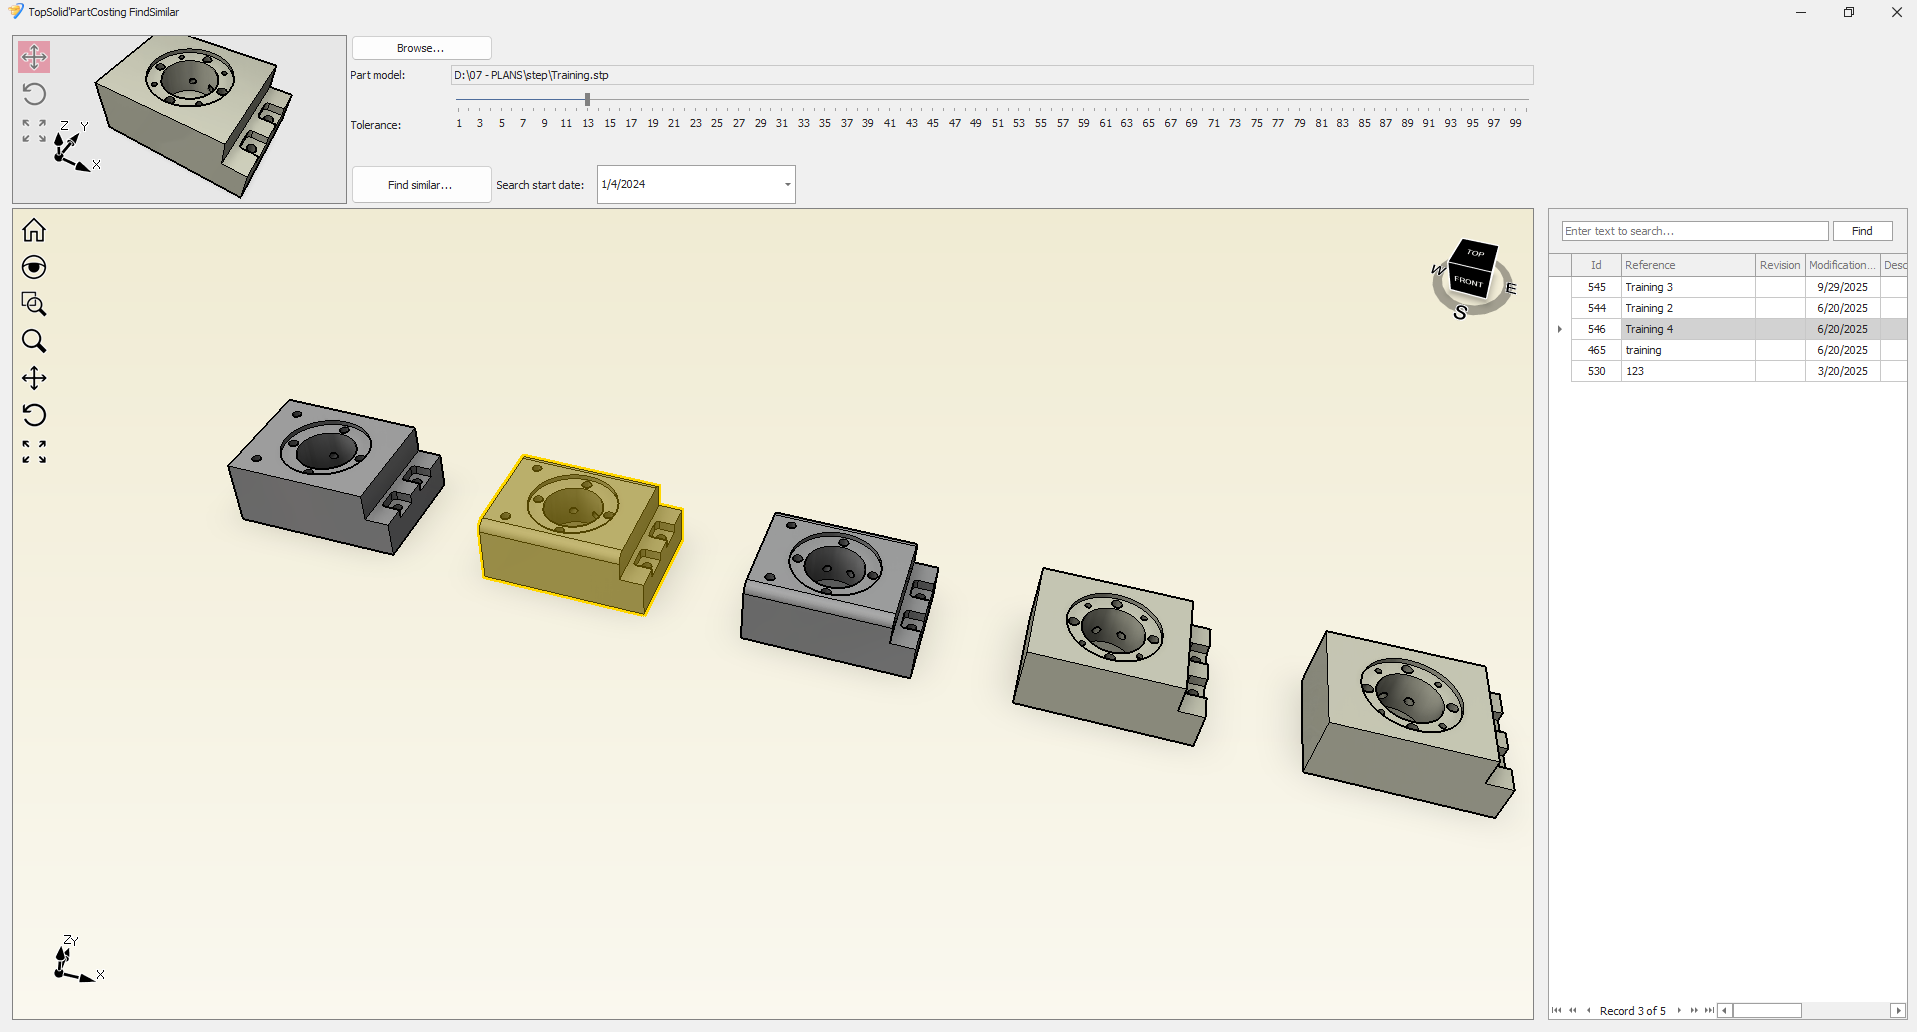
Task: Click the rotate tool in main viewport
Action: click(34, 415)
